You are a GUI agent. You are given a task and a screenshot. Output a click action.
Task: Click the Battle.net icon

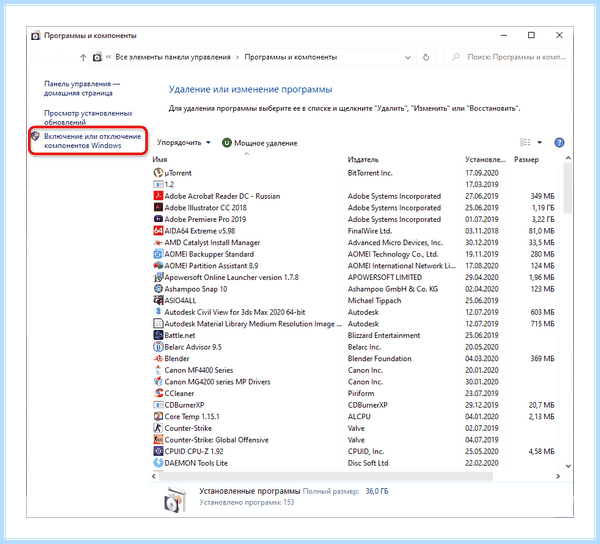pos(158,335)
